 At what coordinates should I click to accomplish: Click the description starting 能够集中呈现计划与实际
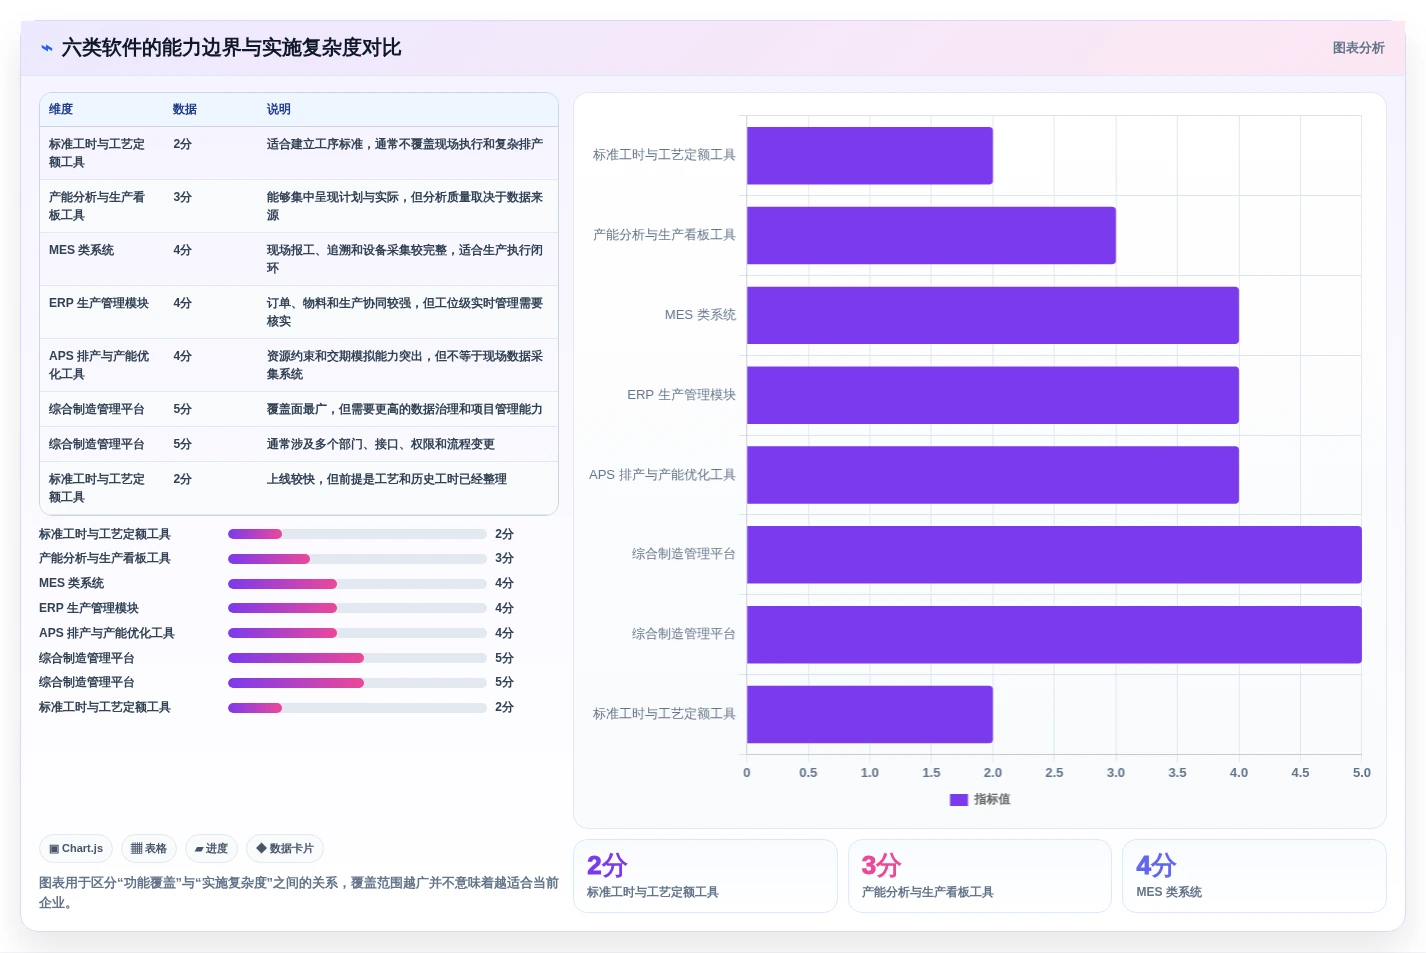coord(405,206)
